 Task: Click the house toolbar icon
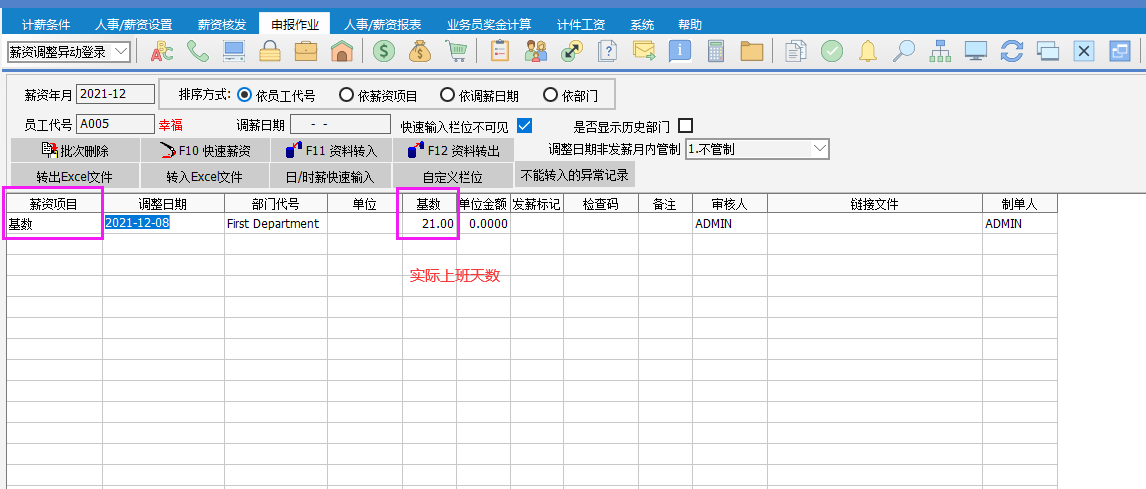pos(341,51)
